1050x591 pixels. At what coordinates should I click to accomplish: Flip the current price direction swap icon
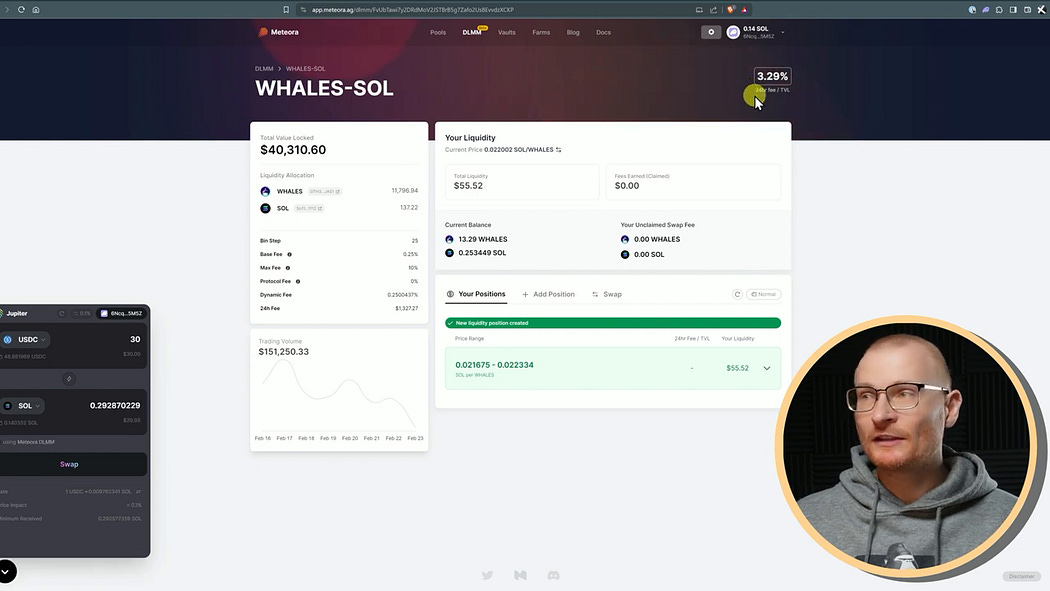coord(558,150)
